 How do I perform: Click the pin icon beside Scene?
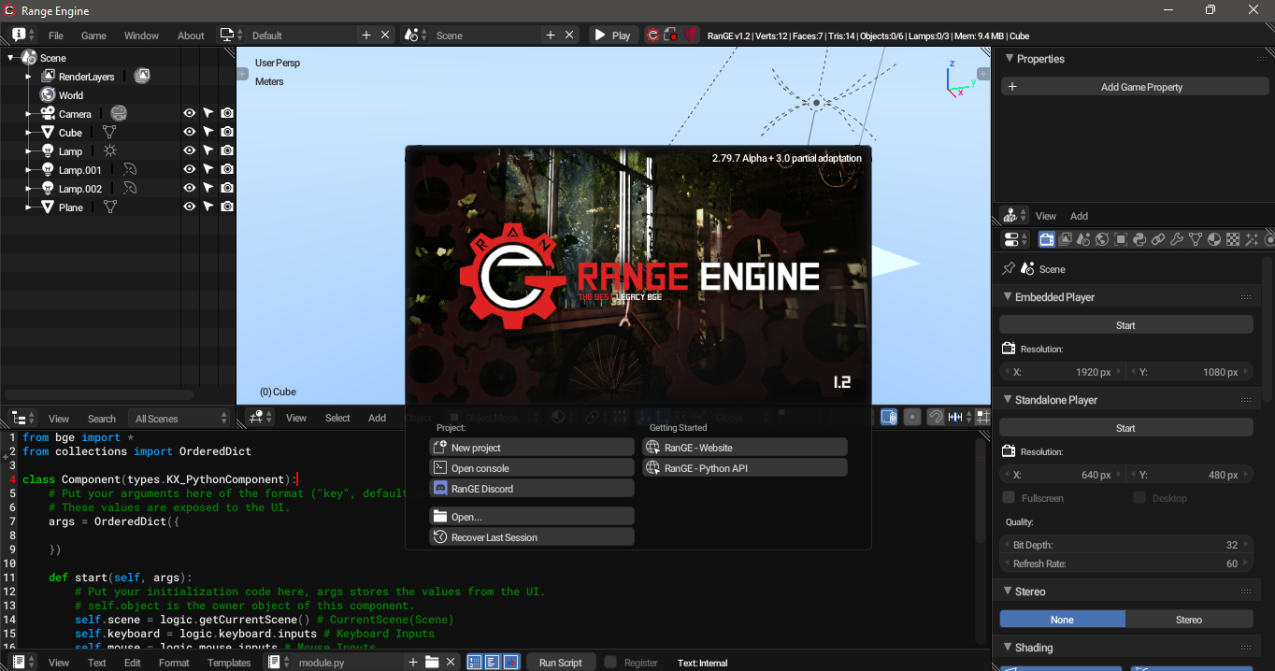coord(1008,269)
